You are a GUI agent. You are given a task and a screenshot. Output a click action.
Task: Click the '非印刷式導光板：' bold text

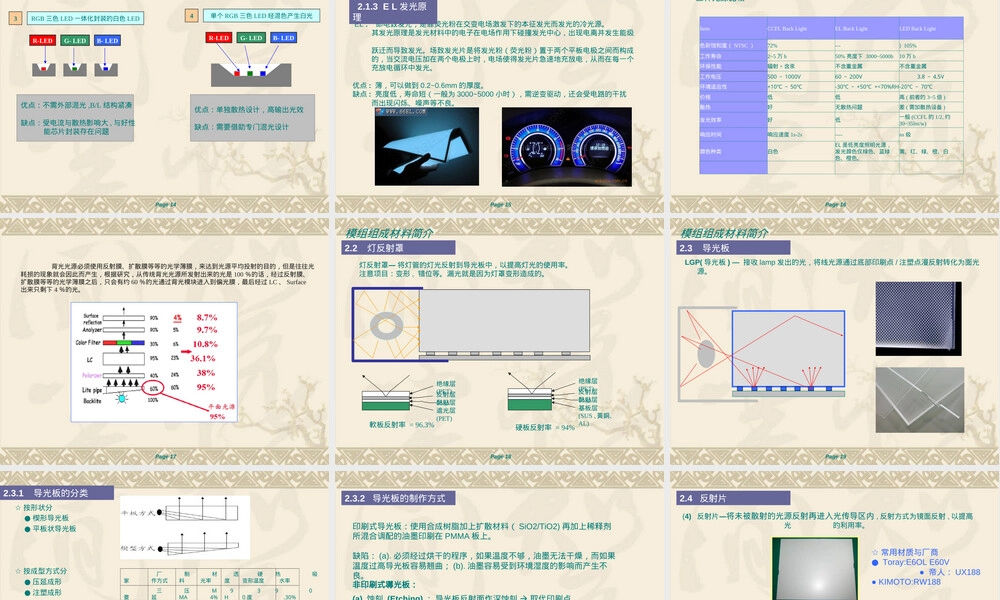[384, 585]
